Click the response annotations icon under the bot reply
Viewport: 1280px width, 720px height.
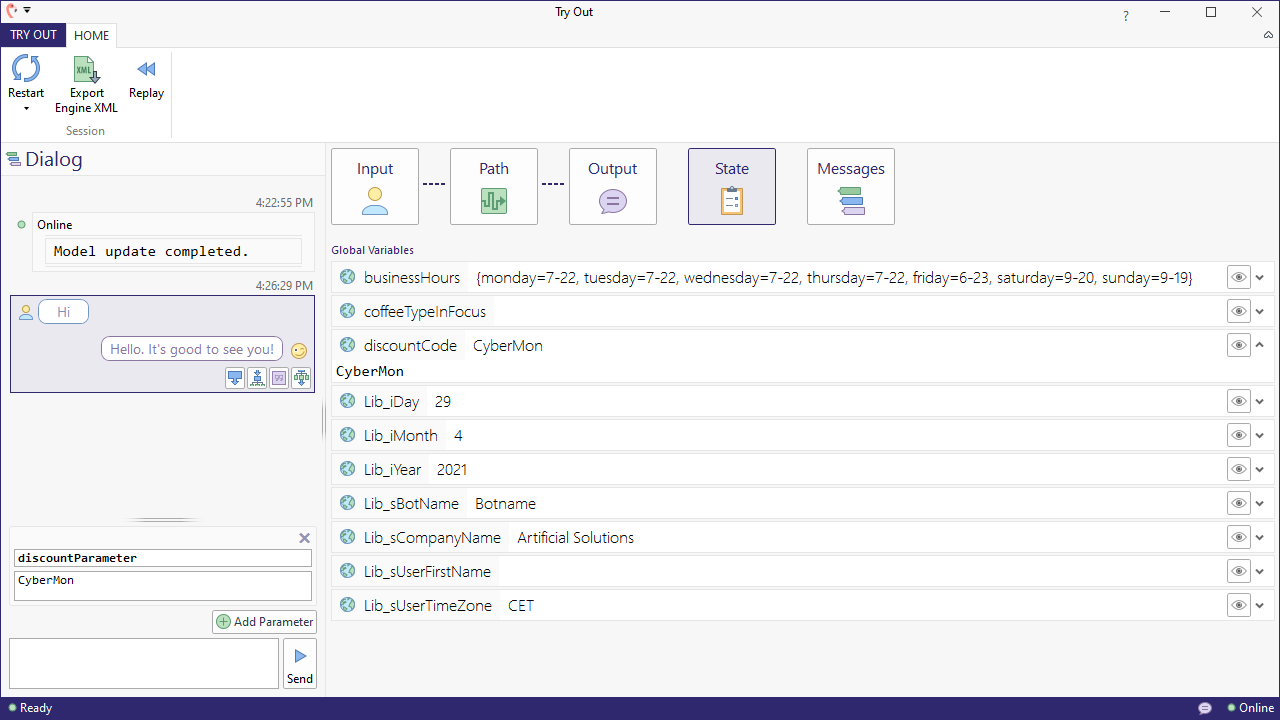tap(278, 377)
